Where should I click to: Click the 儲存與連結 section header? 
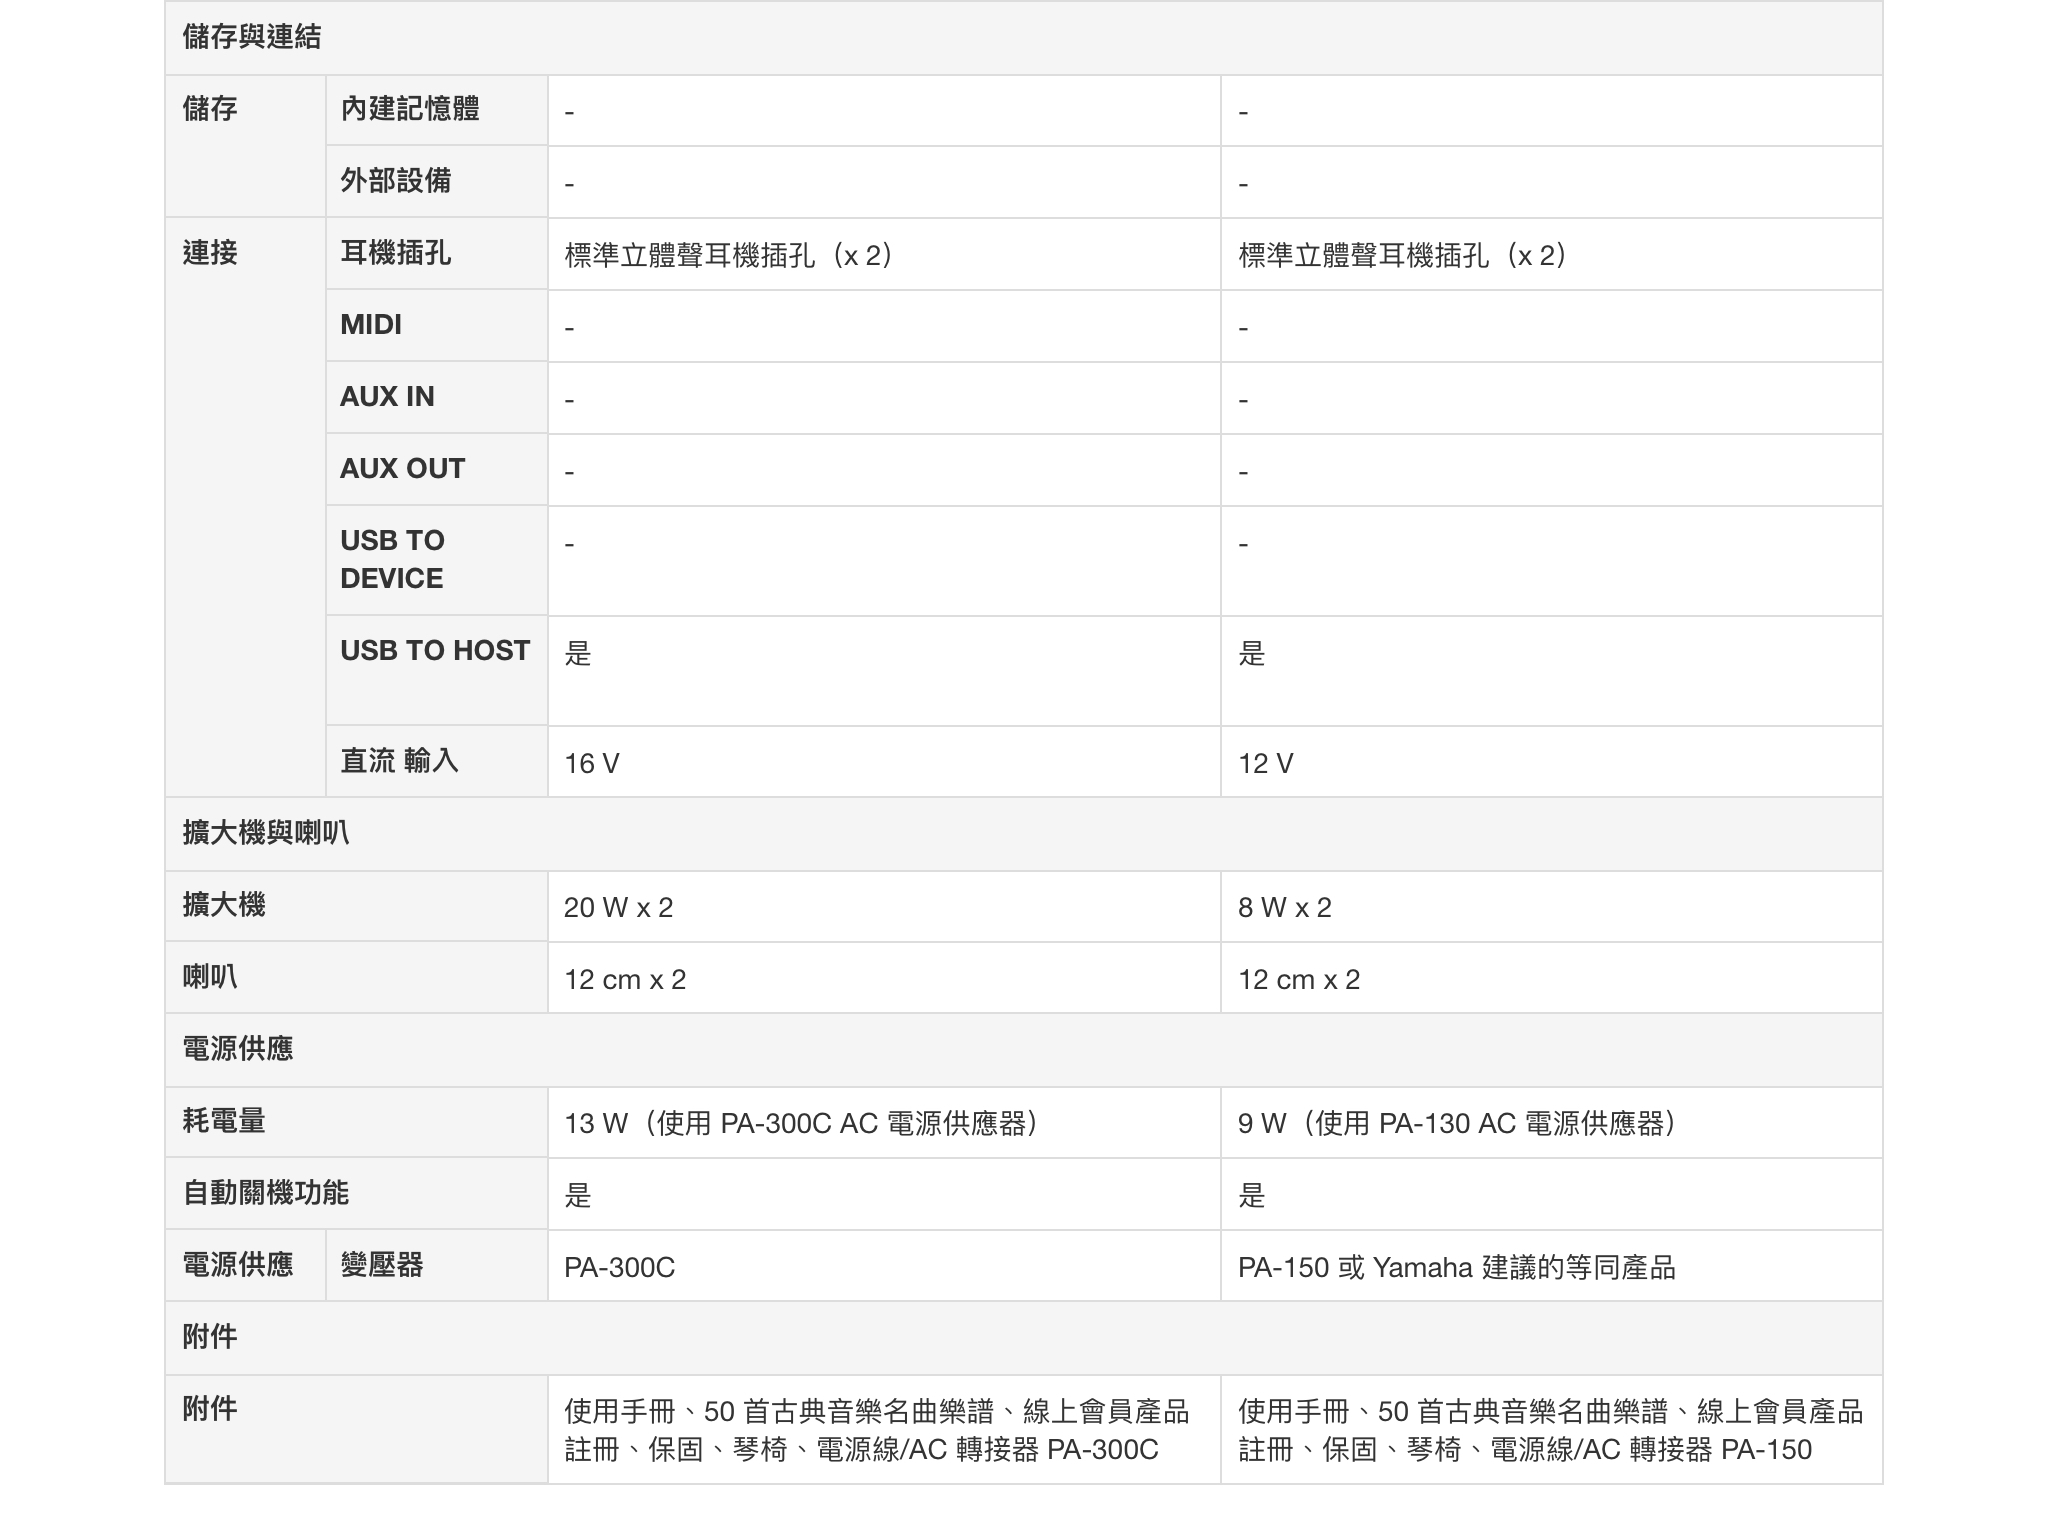[x=252, y=38]
